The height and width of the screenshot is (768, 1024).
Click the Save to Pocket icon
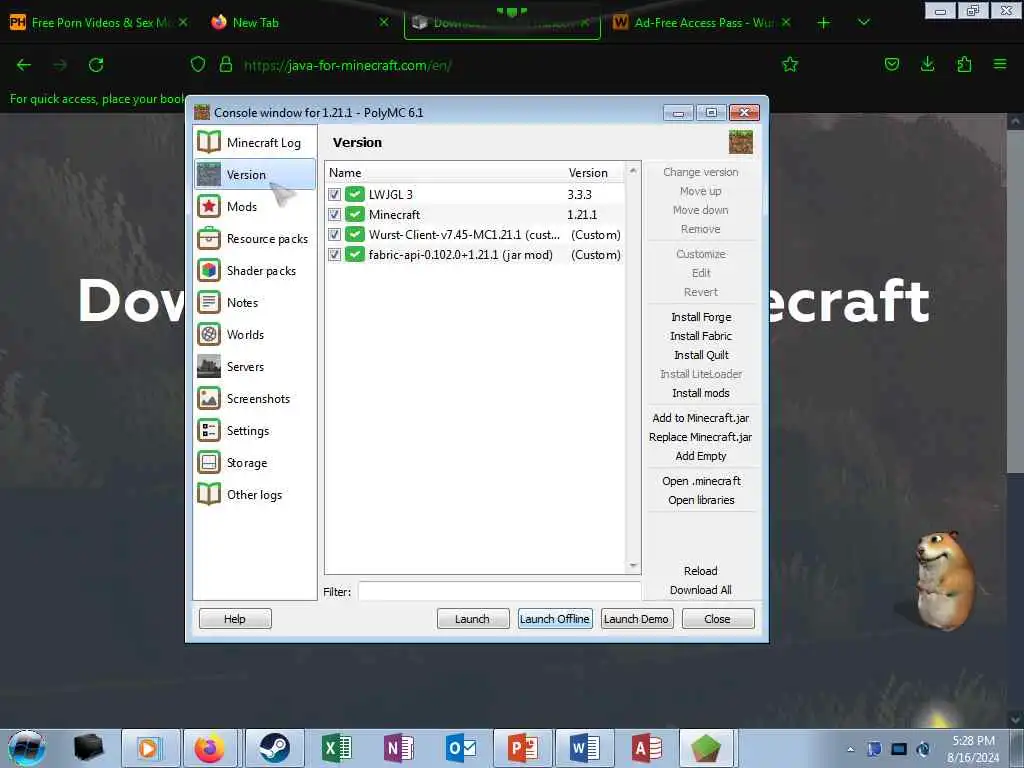click(891, 64)
